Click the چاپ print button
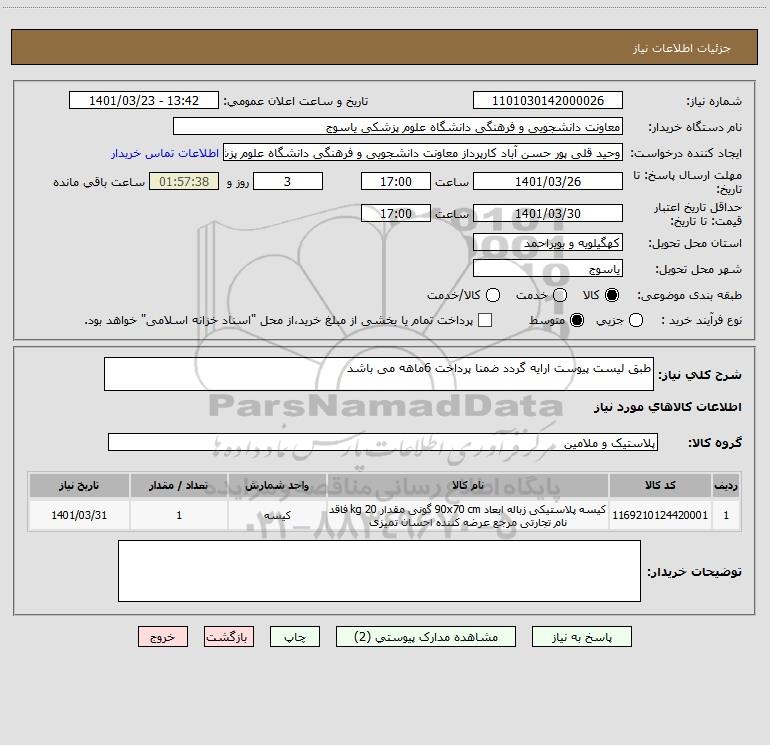Viewport: 770px width, 745px height. (x=295, y=636)
